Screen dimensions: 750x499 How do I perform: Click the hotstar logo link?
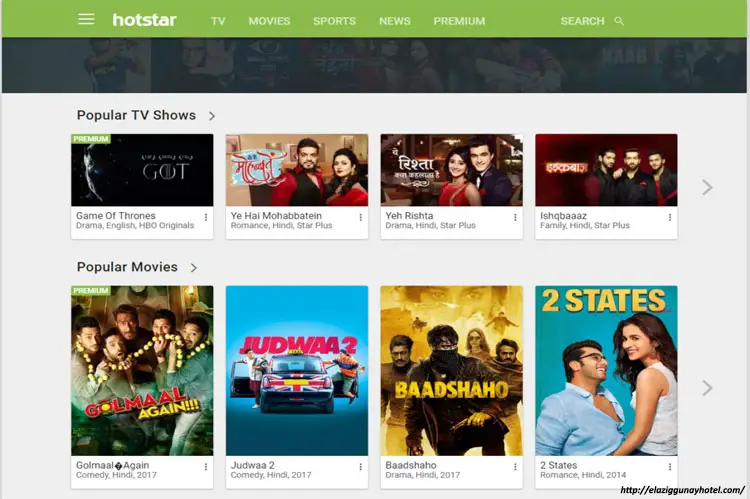(x=144, y=20)
